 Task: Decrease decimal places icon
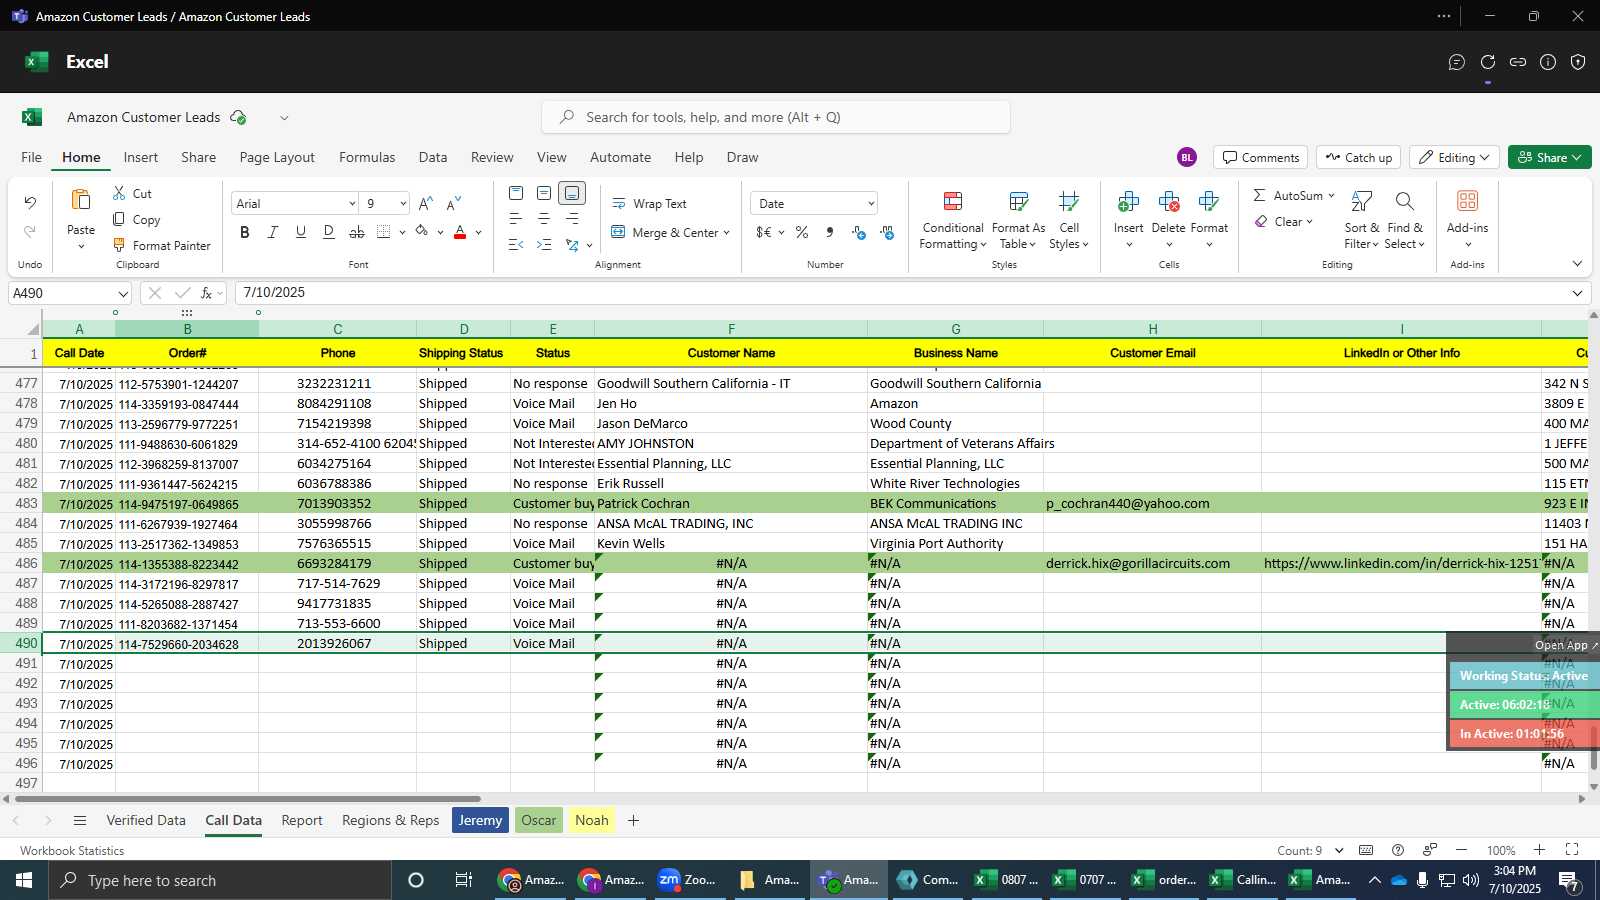(x=887, y=232)
